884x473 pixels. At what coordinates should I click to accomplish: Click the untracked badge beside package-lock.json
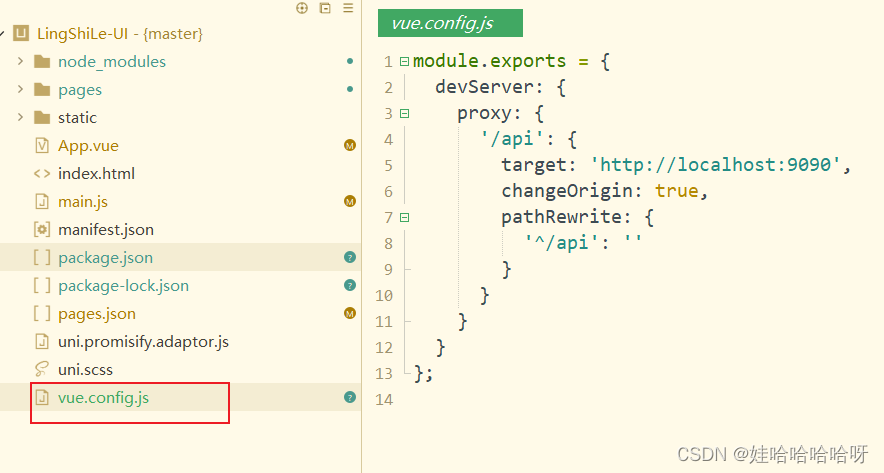point(350,285)
